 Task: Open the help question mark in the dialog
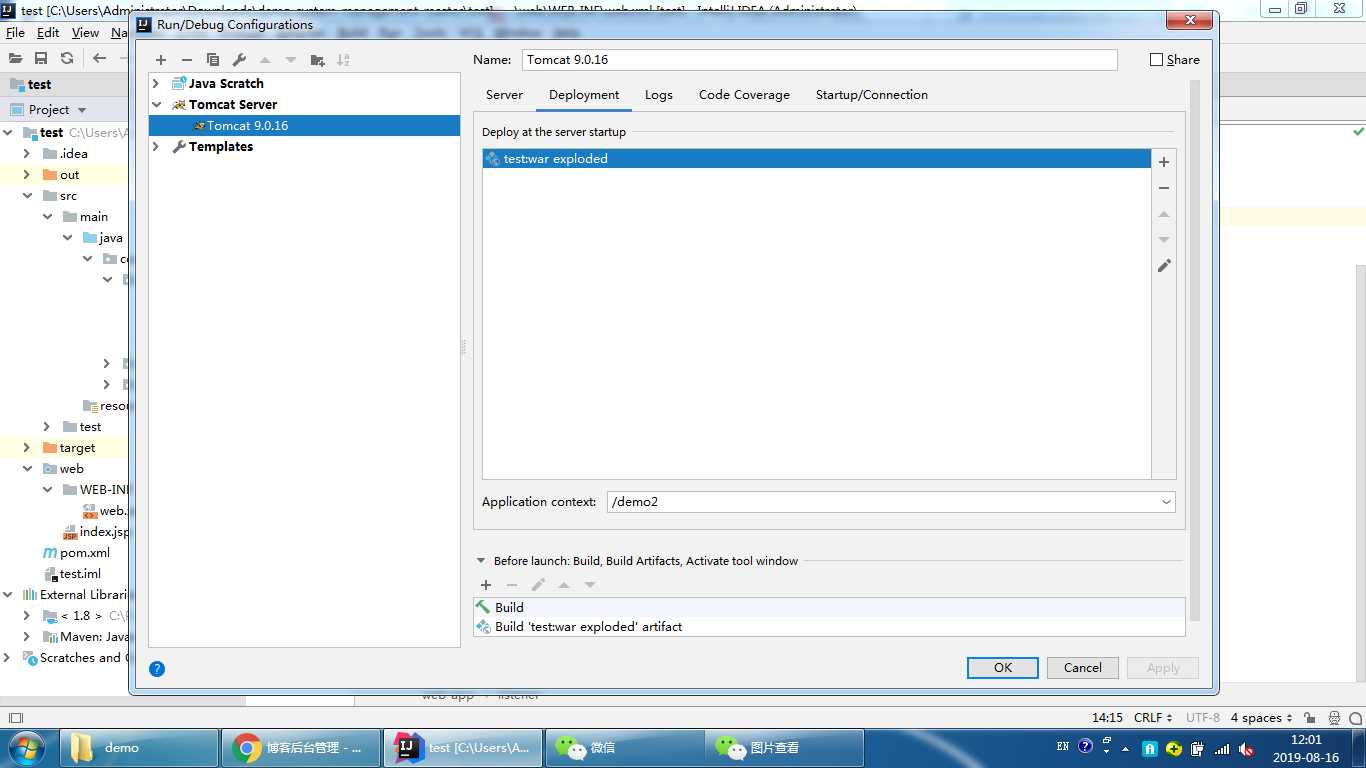coord(157,669)
